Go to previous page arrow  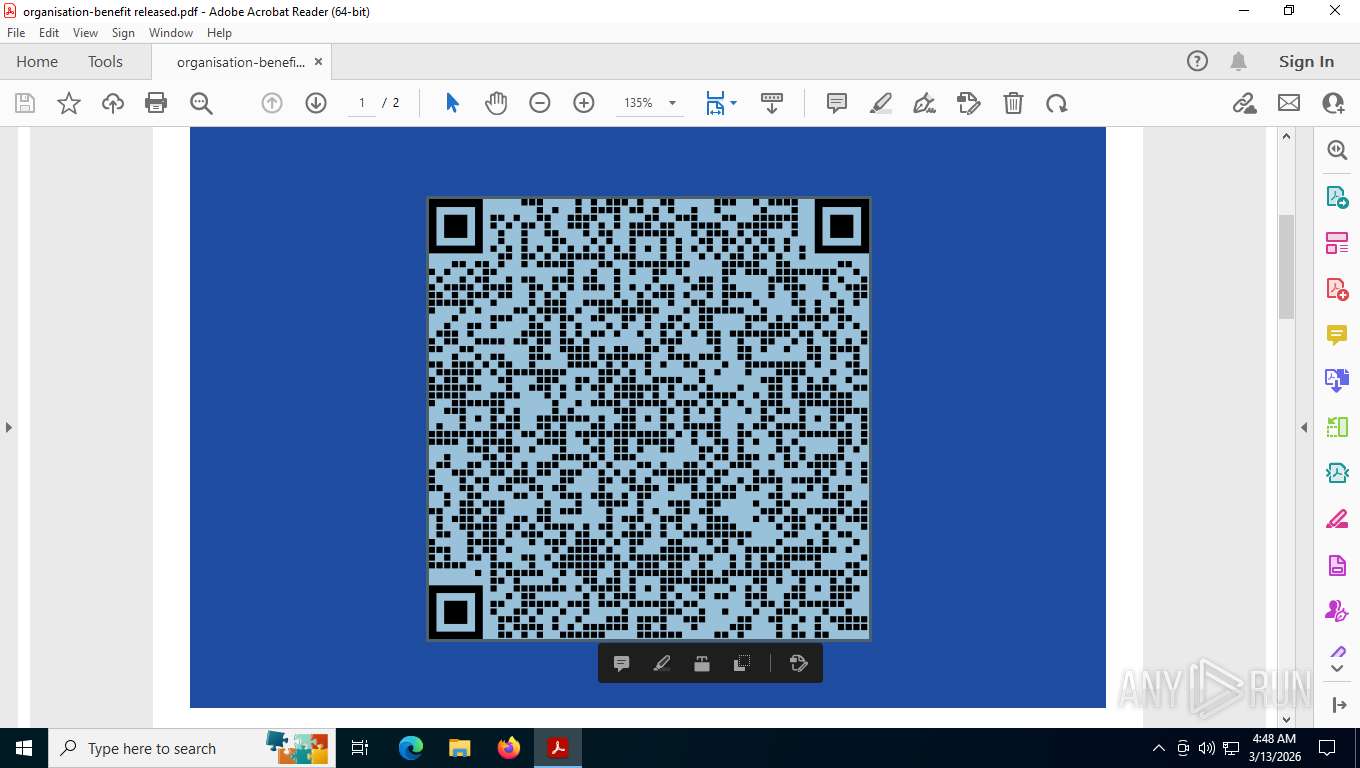click(272, 103)
